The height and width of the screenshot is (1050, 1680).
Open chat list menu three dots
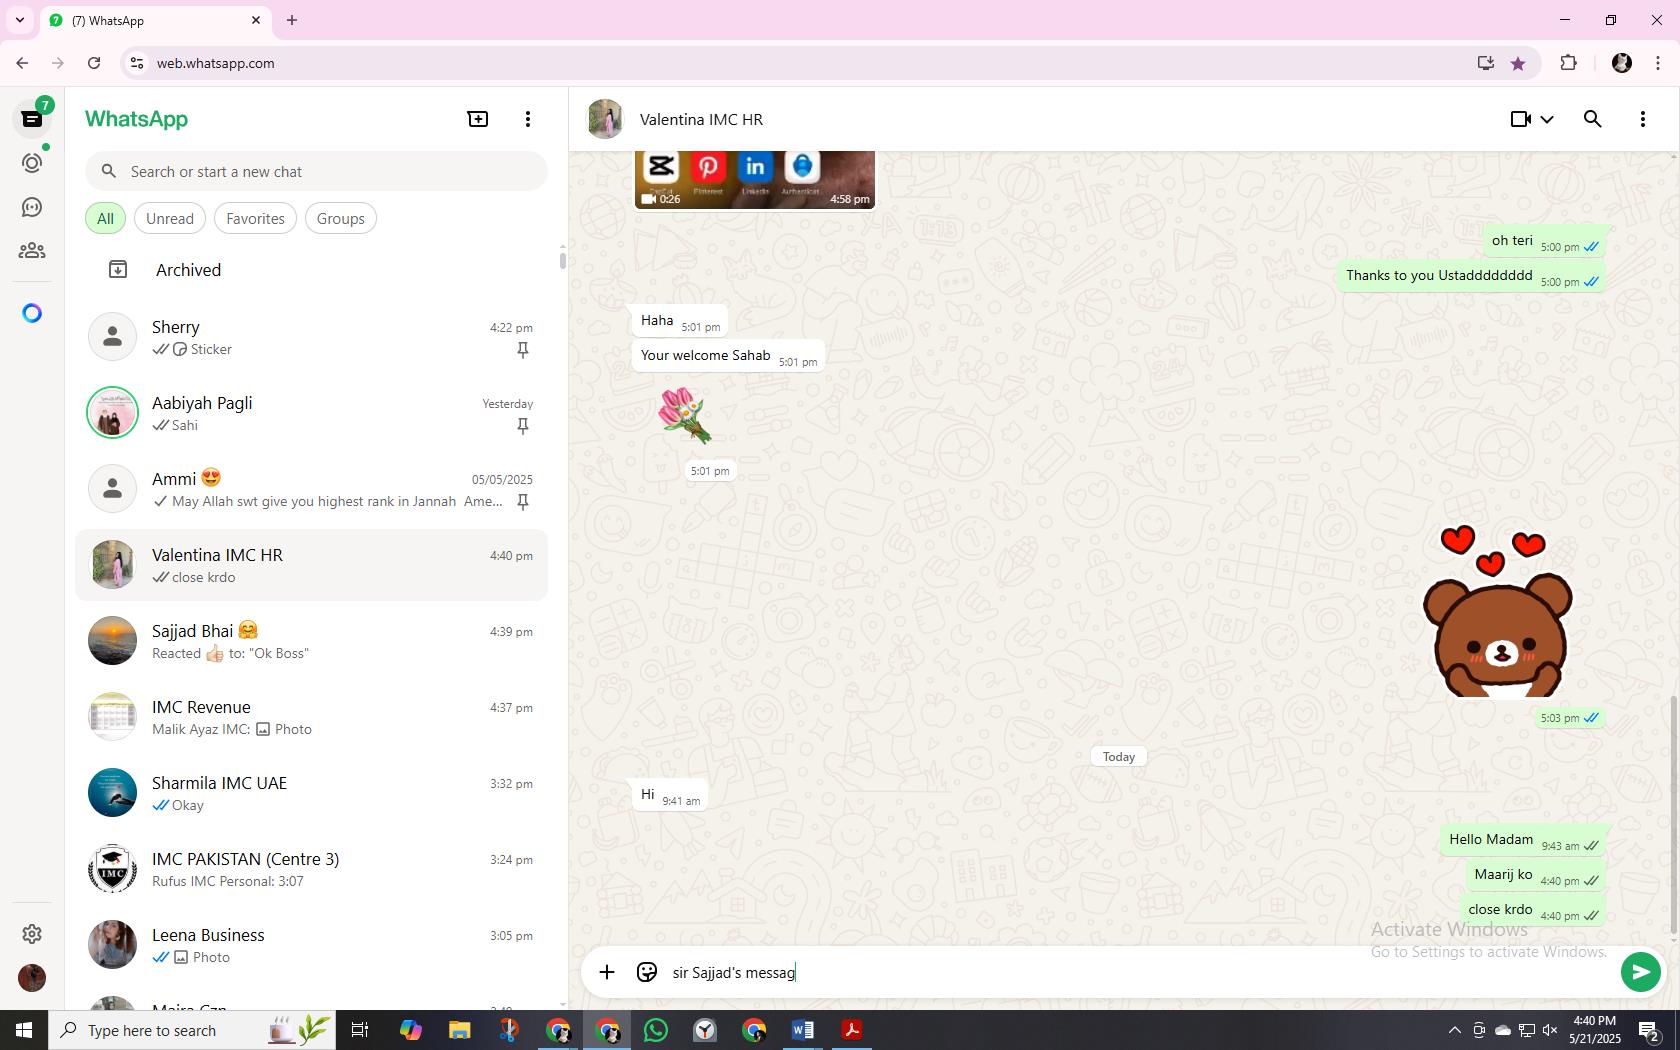pyautogui.click(x=528, y=119)
